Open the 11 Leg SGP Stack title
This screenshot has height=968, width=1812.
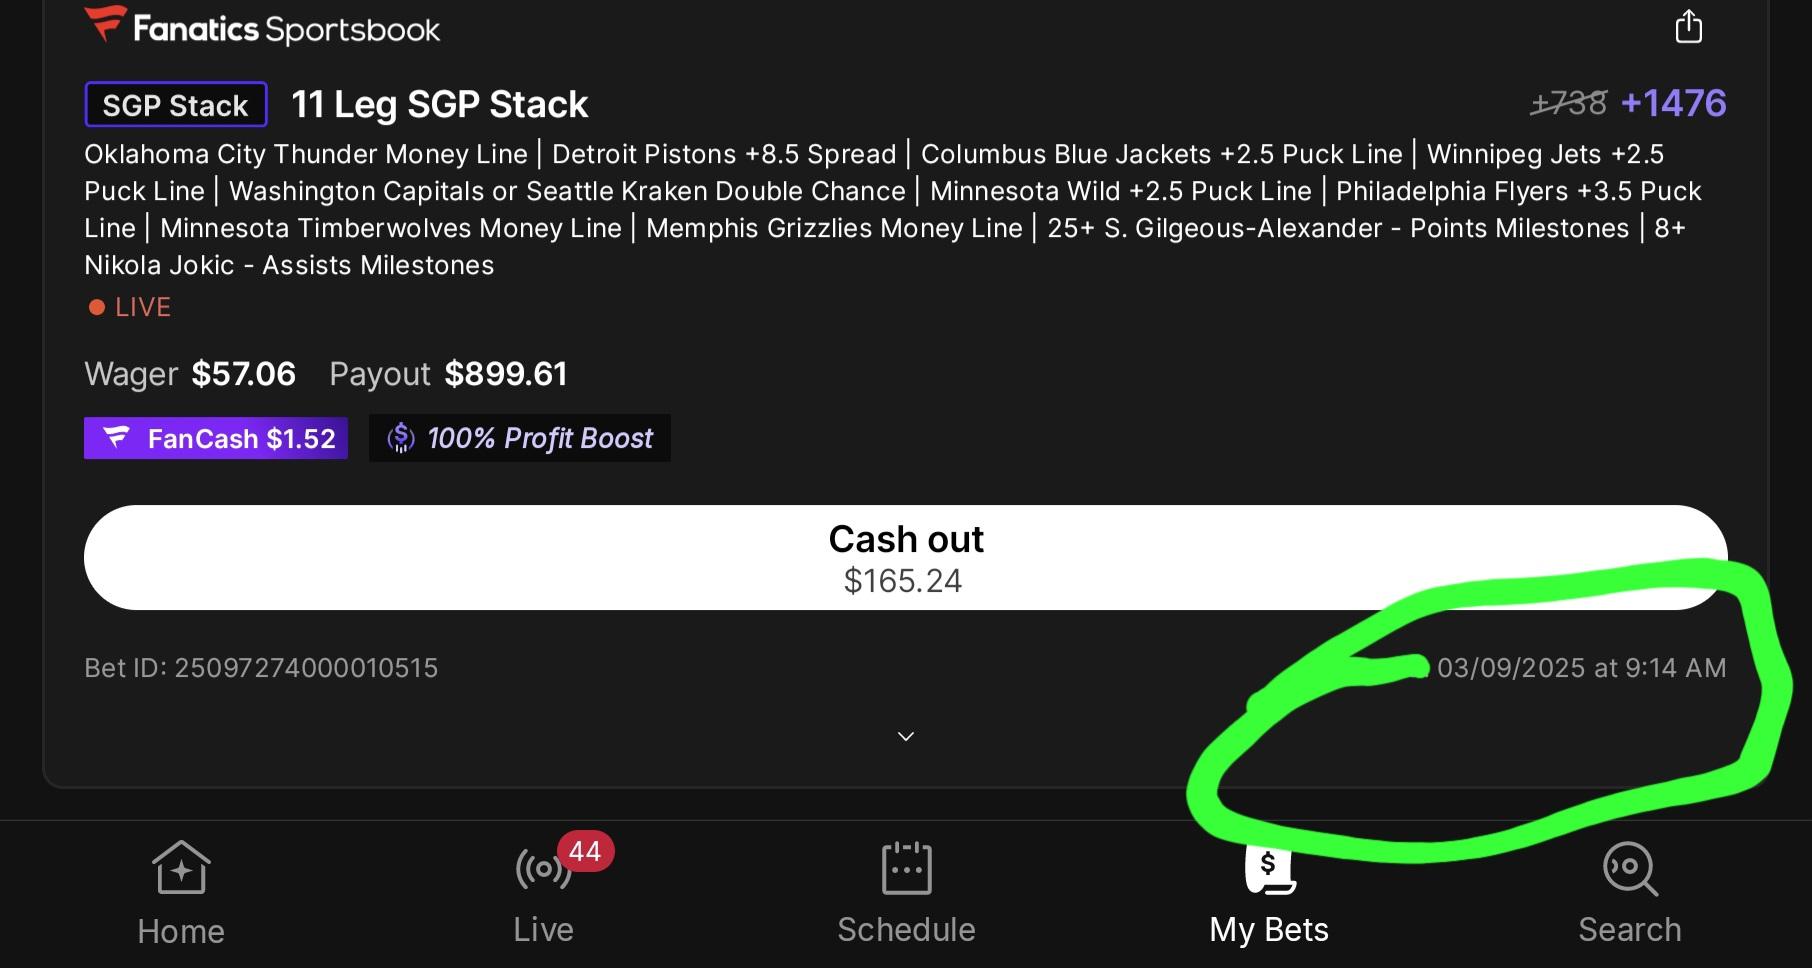440,104
